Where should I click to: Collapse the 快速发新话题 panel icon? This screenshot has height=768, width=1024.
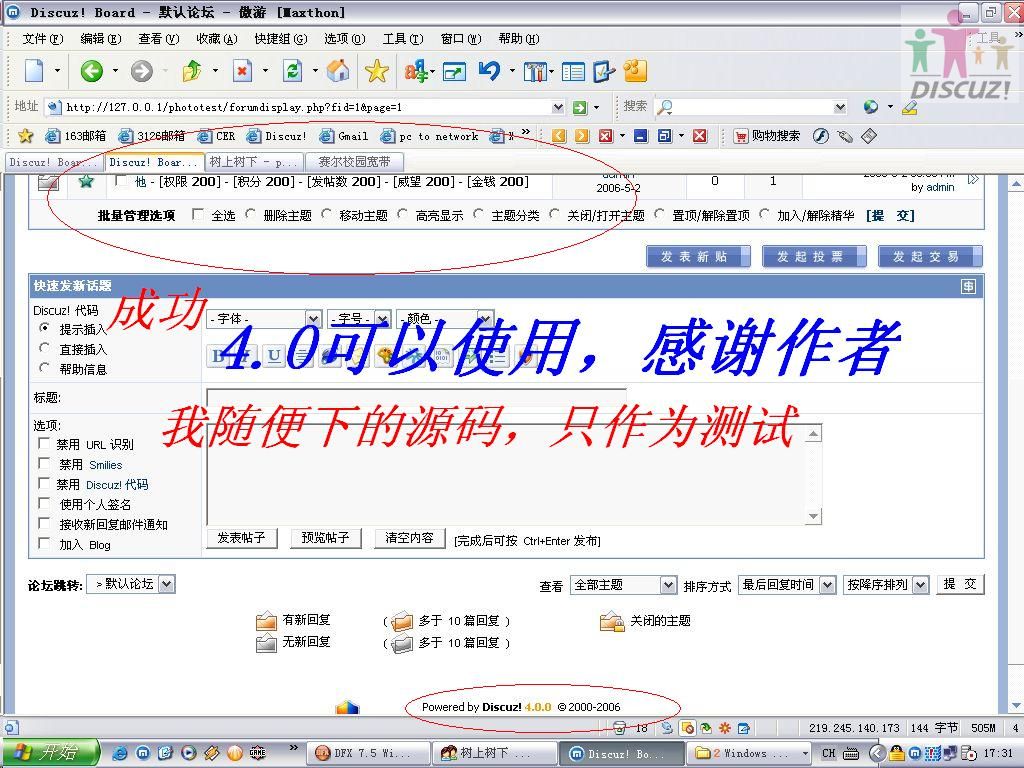pos(968,286)
